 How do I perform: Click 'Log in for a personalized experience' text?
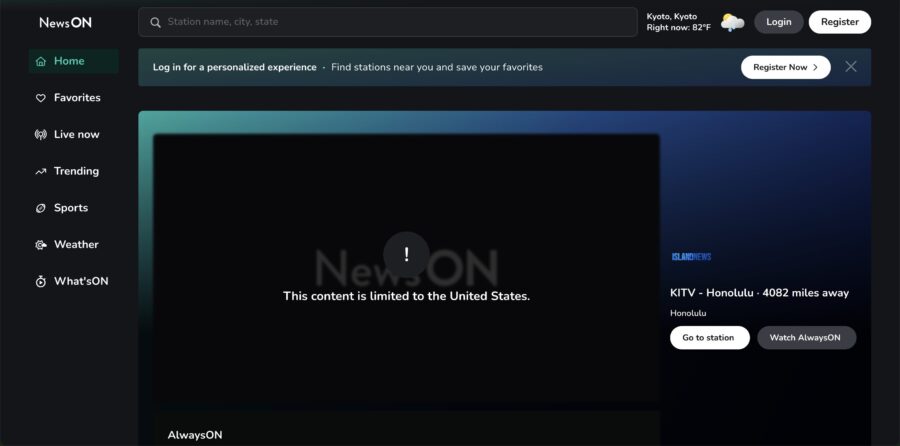pyautogui.click(x=234, y=67)
